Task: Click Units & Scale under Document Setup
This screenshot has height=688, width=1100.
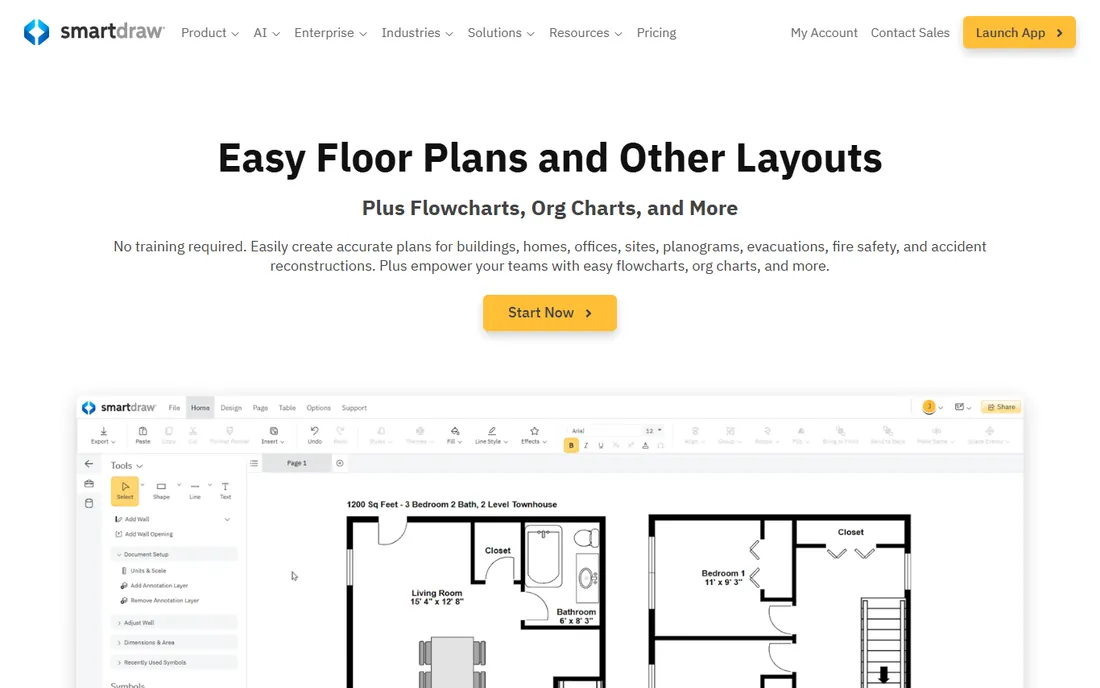Action: tap(144, 570)
